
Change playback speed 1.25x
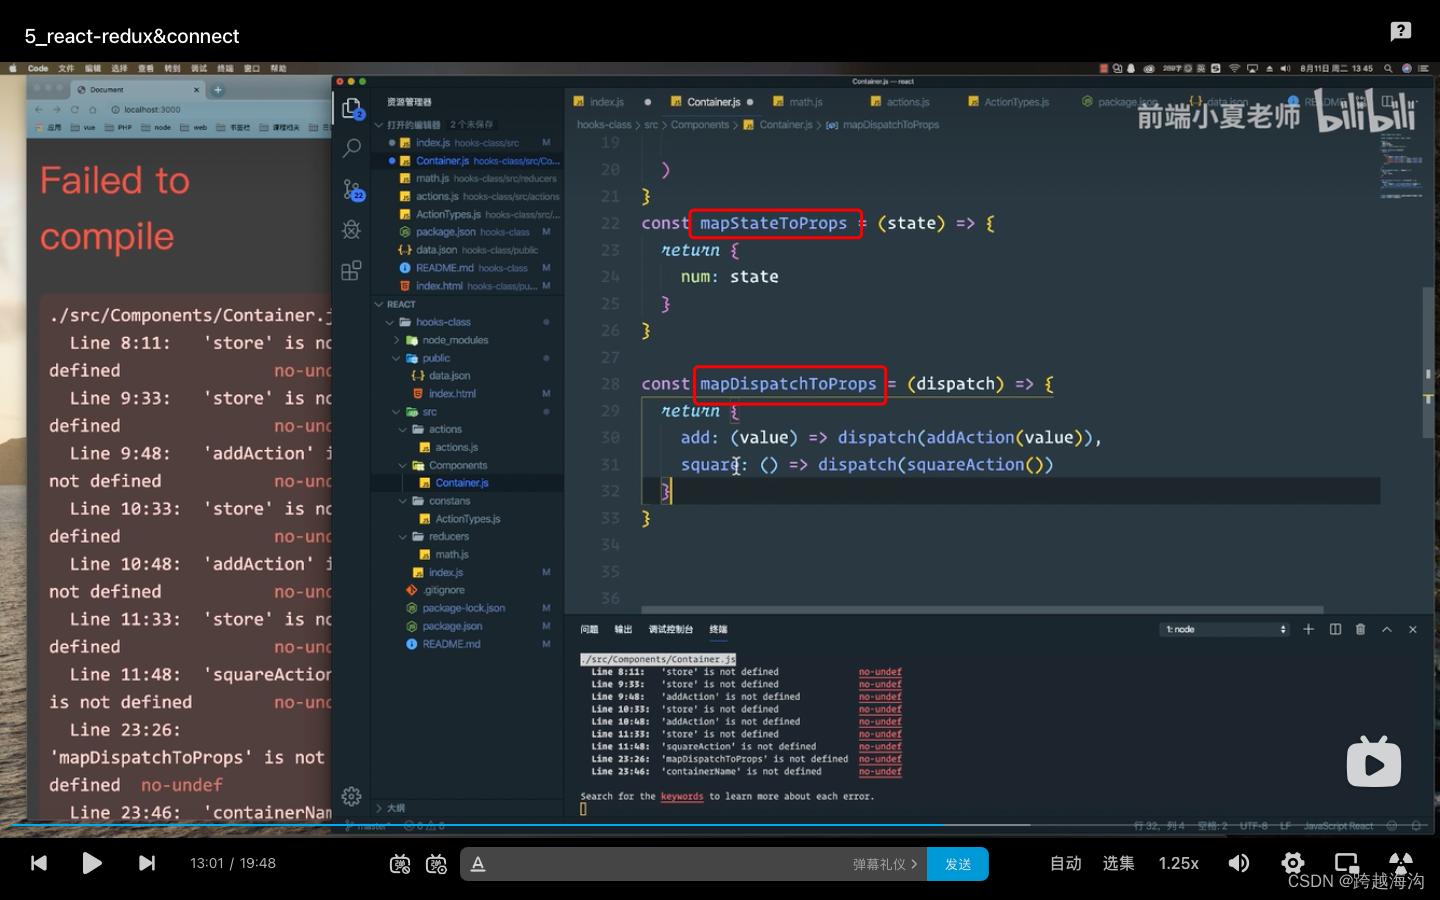pos(1178,863)
